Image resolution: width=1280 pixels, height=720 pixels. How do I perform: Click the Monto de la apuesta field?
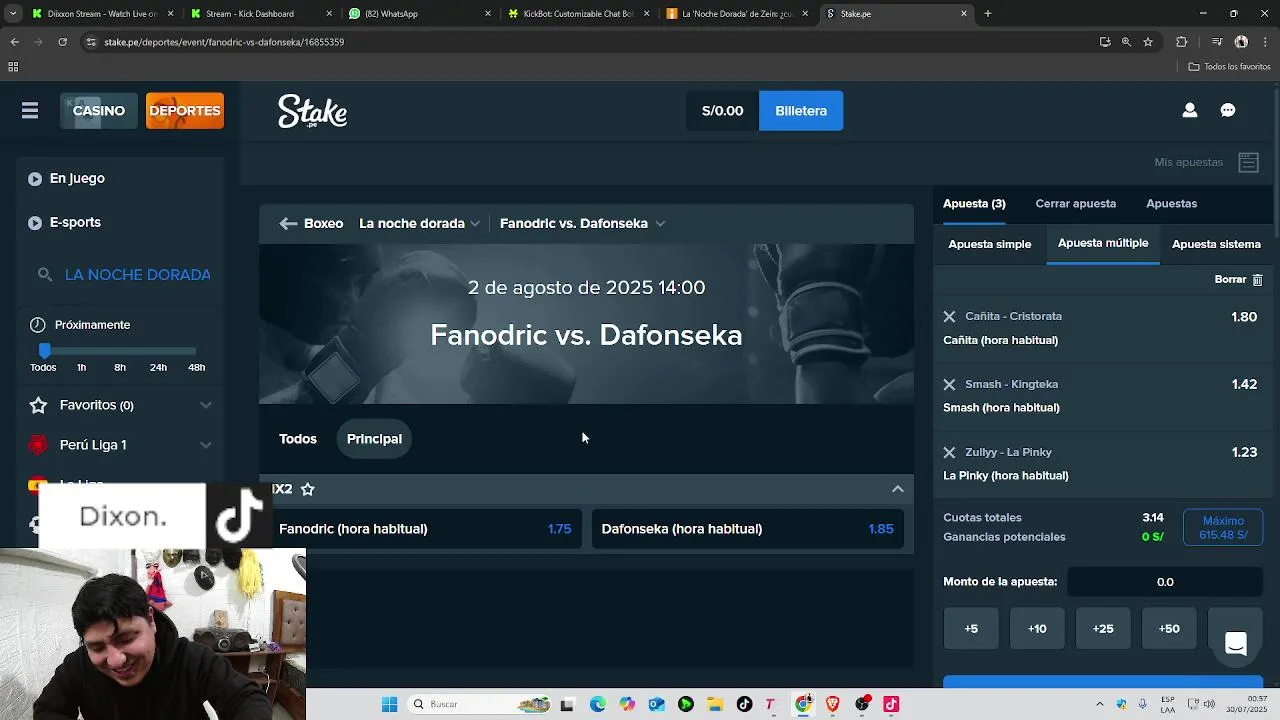(1165, 582)
